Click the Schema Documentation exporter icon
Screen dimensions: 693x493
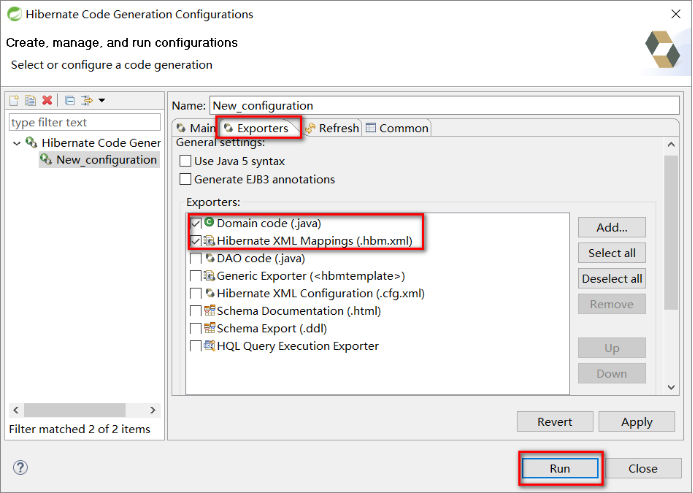tap(209, 310)
